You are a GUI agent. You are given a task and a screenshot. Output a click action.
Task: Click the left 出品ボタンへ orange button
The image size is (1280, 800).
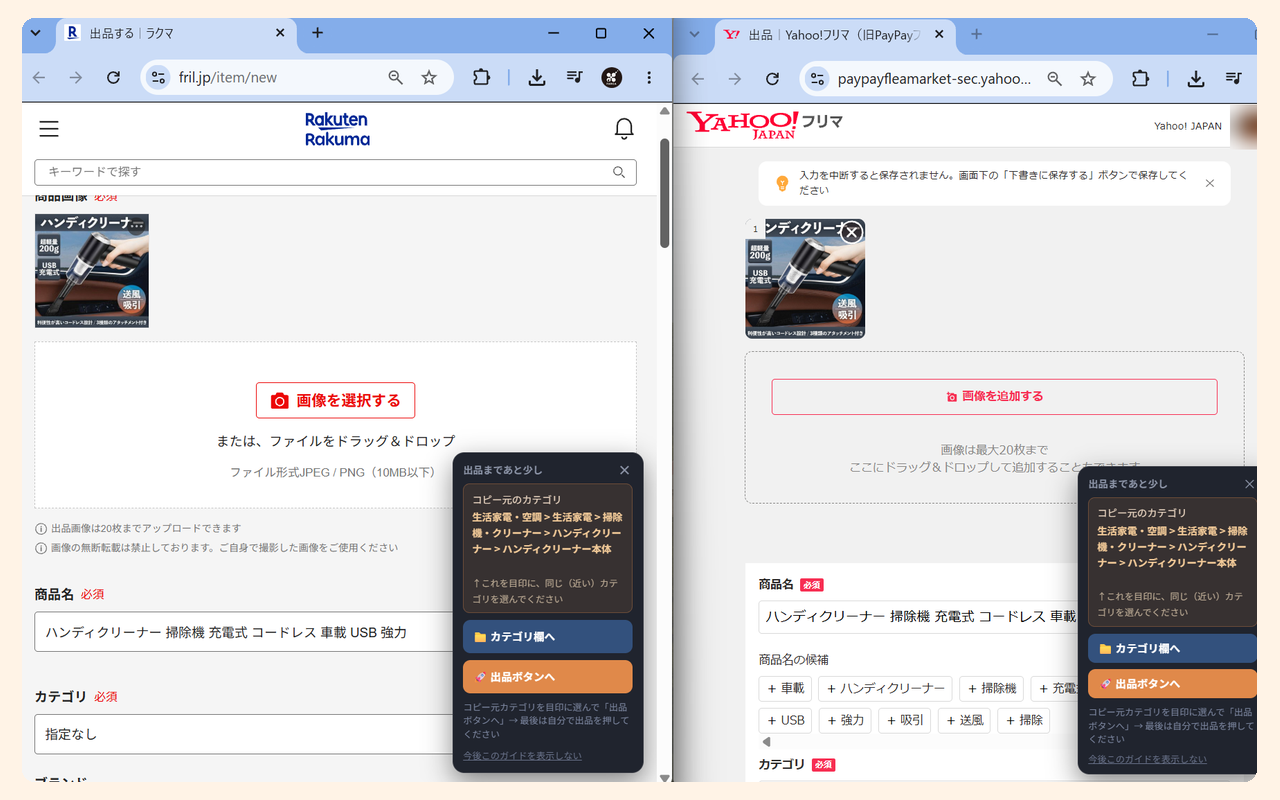point(547,677)
